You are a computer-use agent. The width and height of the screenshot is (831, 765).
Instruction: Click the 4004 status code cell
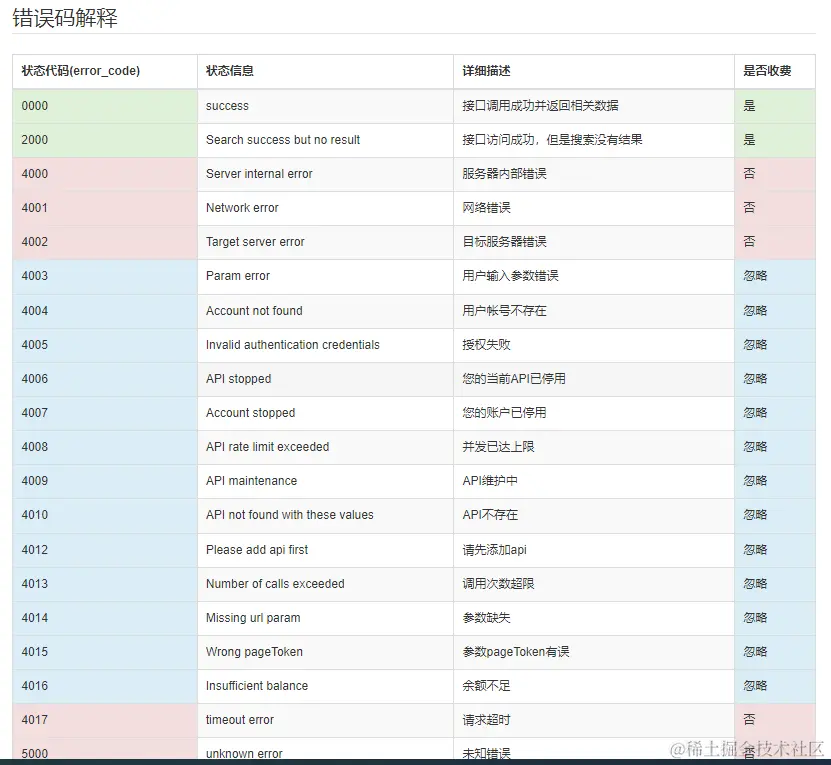click(105, 311)
